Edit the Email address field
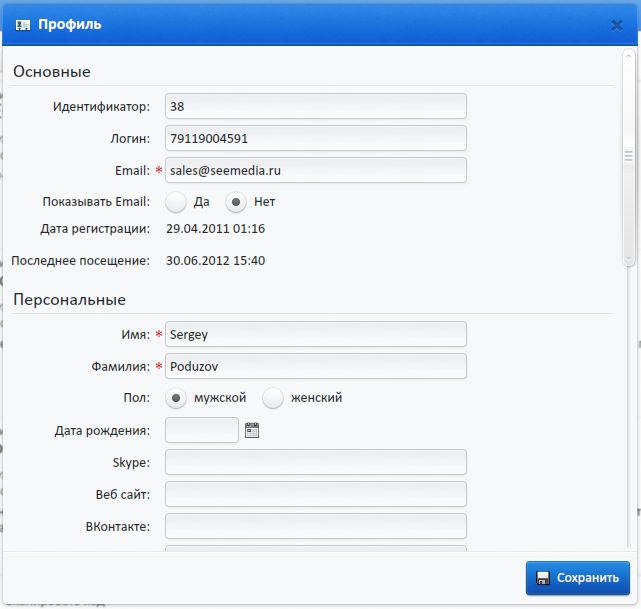Image resolution: width=641 pixels, height=609 pixels. point(316,170)
